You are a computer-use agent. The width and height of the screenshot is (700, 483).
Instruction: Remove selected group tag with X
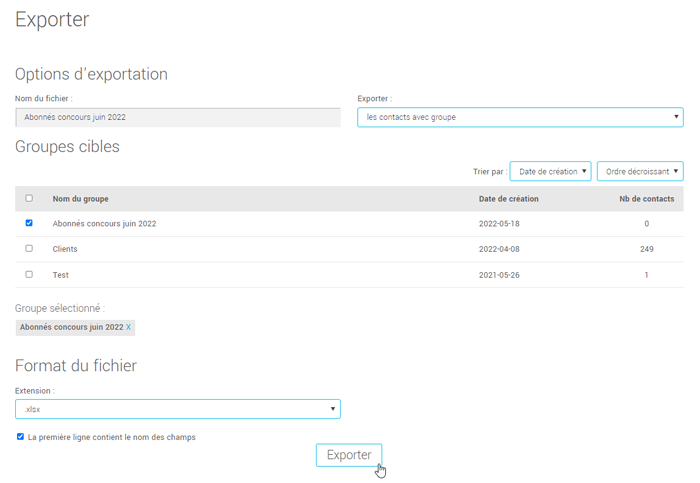click(128, 327)
